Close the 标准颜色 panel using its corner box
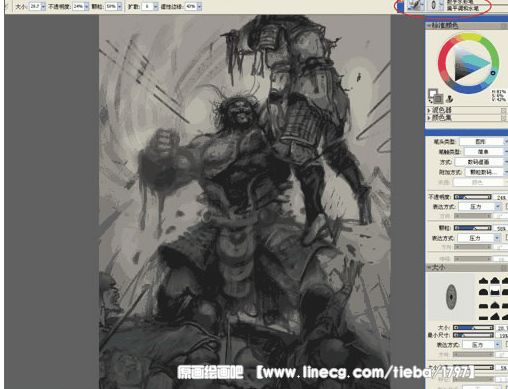Image resolution: width=508 pixels, height=389 pixels. [x=504, y=26]
